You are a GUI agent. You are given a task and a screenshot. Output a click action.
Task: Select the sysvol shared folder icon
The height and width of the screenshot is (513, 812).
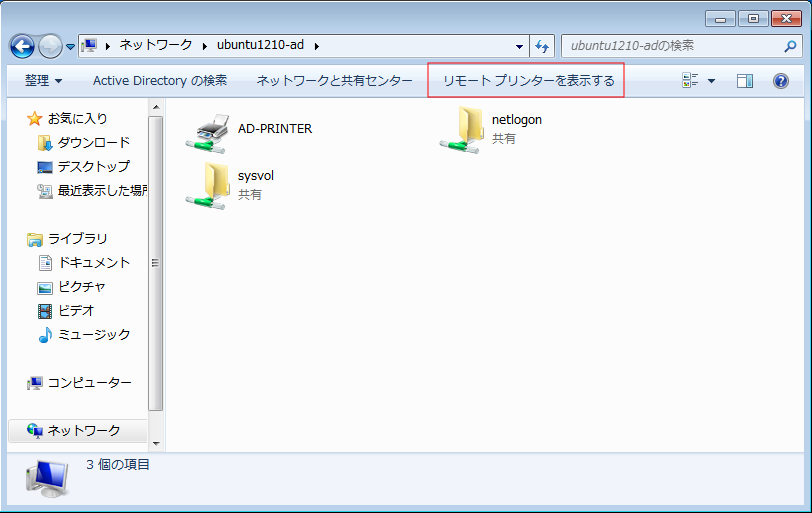(208, 186)
